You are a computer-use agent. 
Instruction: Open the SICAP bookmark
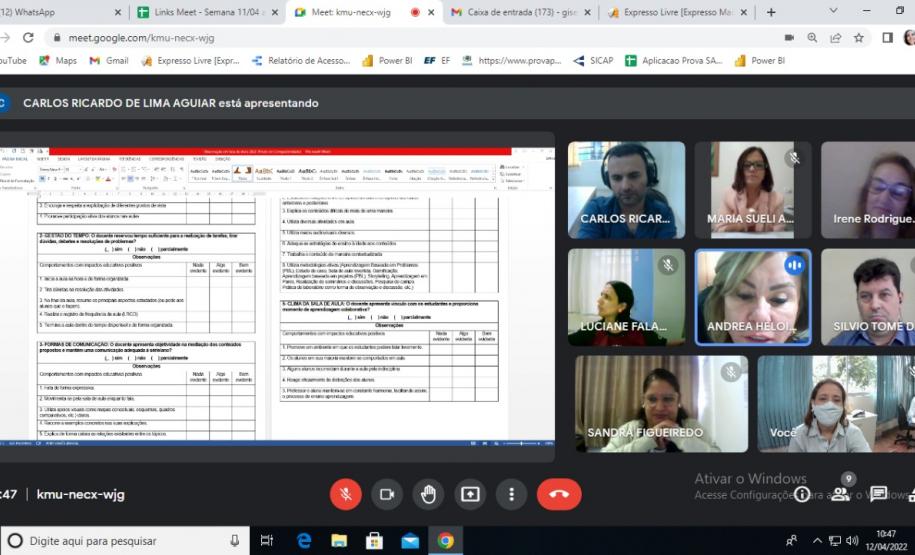pyautogui.click(x=593, y=60)
